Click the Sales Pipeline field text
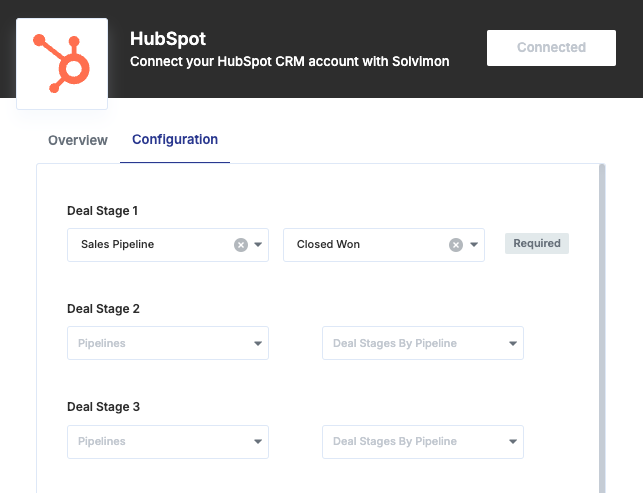Image resolution: width=643 pixels, height=493 pixels. click(x=117, y=244)
